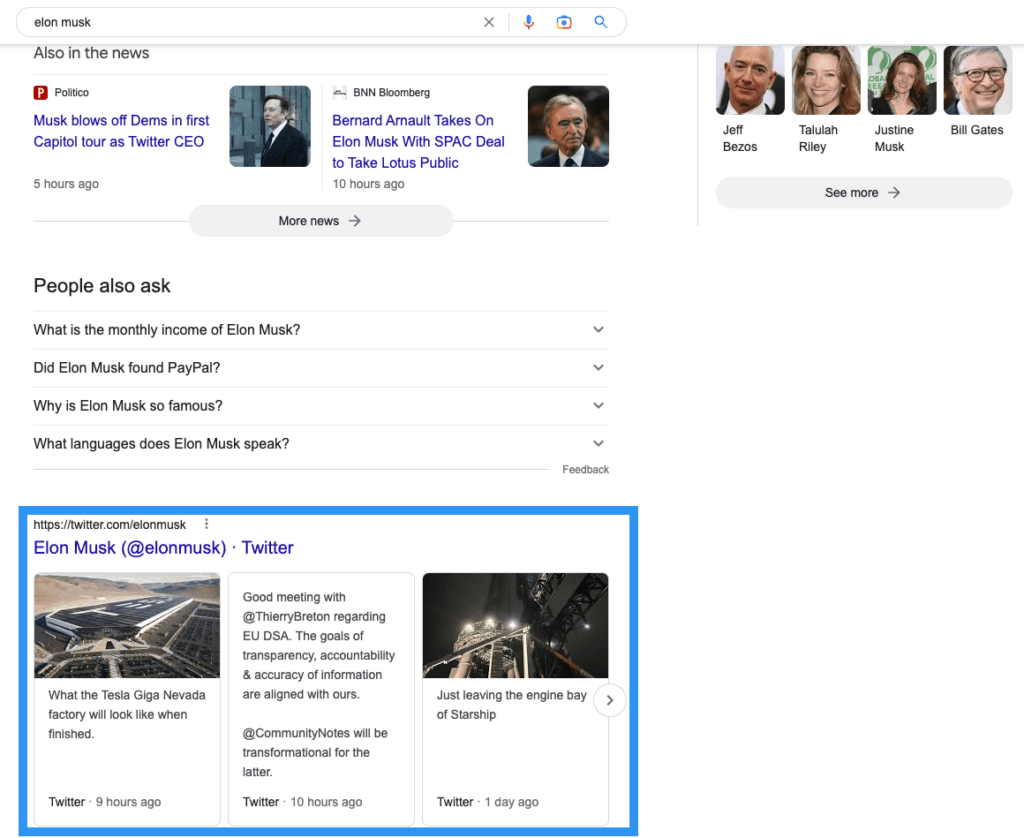Click the "Bill Gates" name label
The image size is (1024, 838).
coord(977,130)
